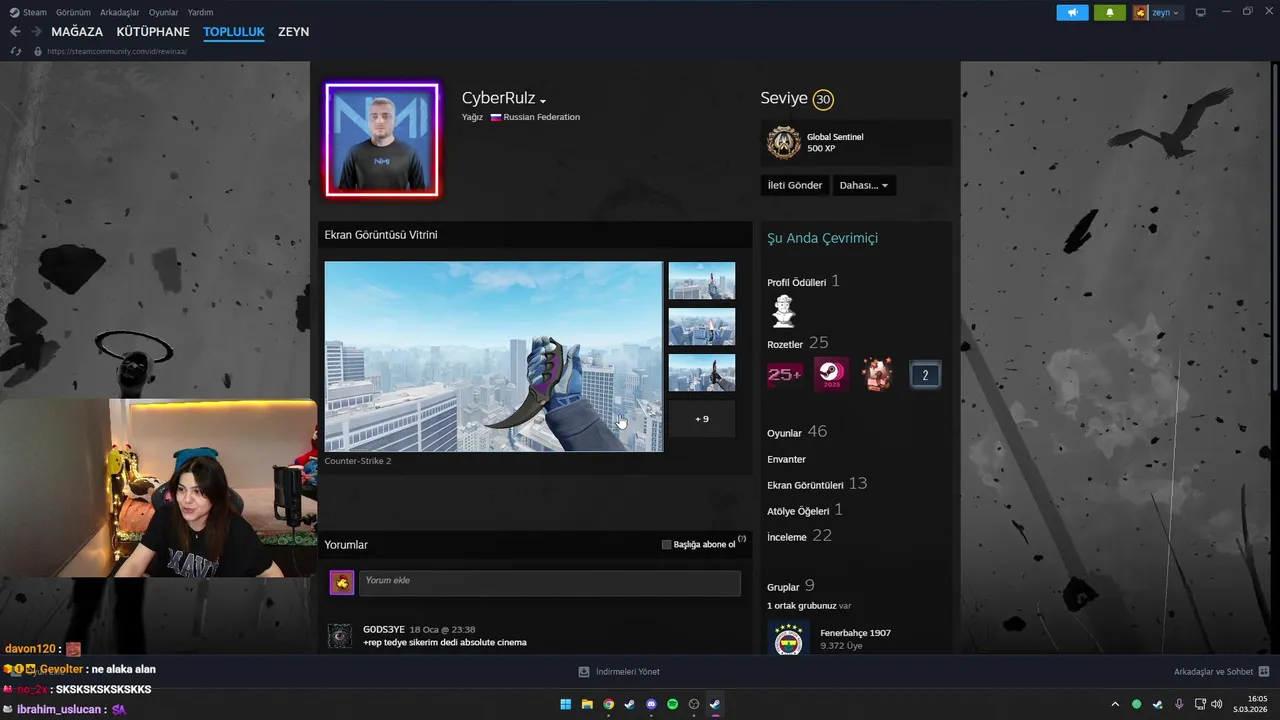Open 'Oyunlar' games link

click(x=784, y=434)
